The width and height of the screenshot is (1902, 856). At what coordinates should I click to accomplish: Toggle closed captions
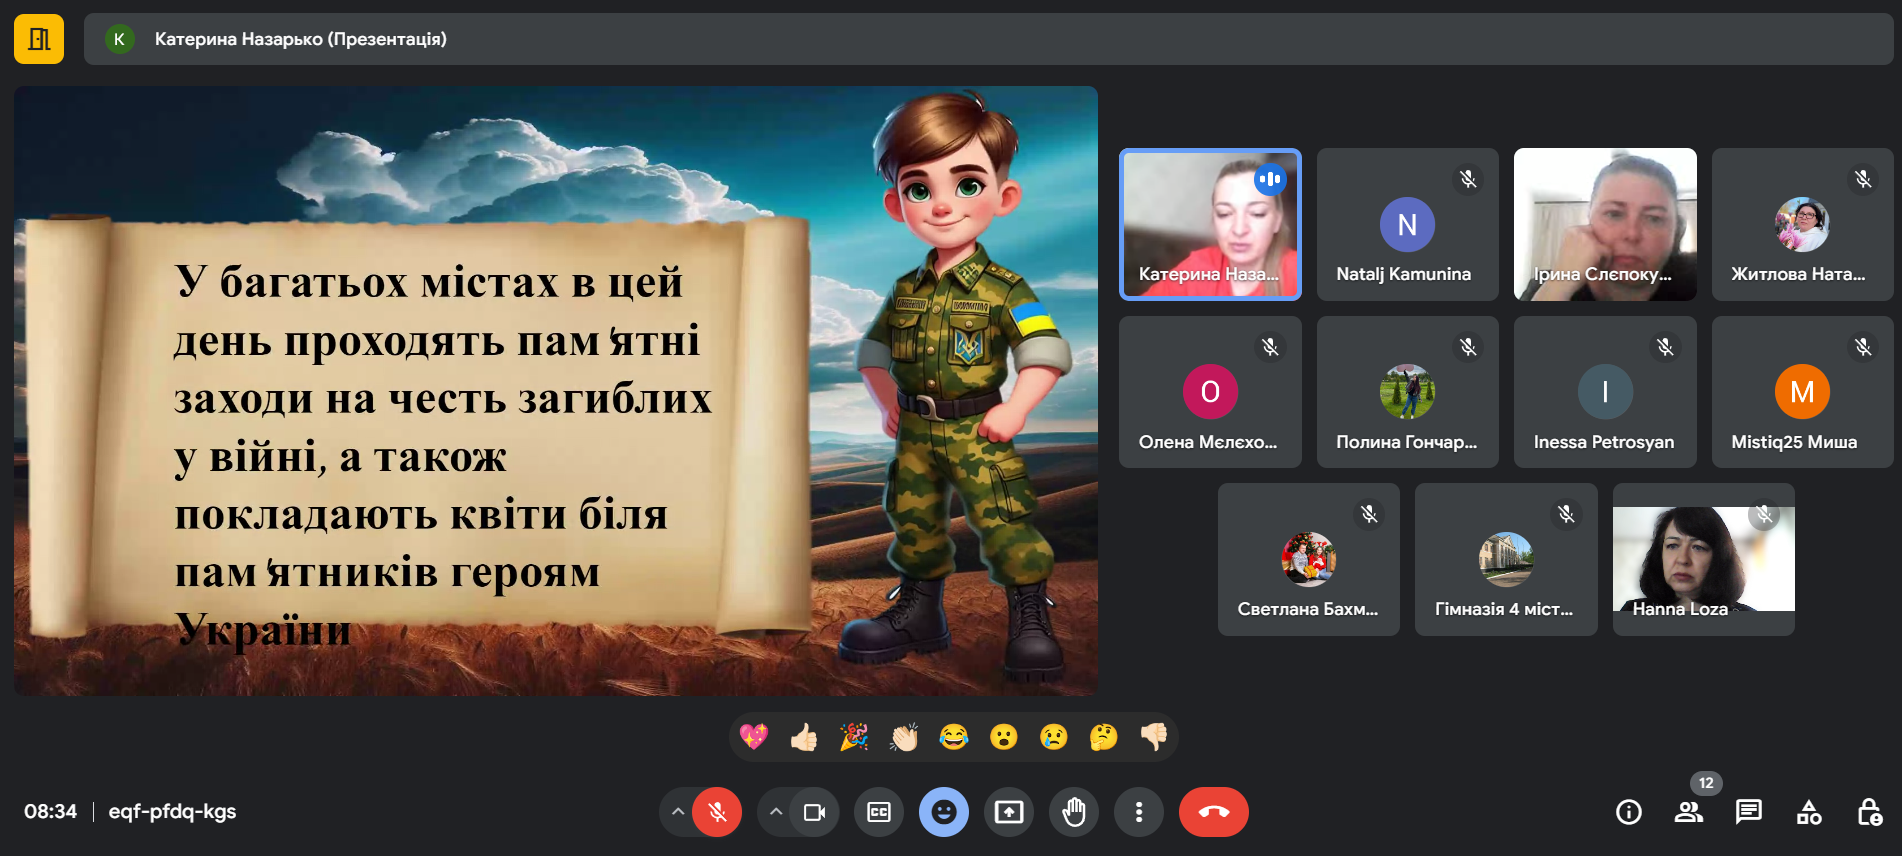coord(878,812)
